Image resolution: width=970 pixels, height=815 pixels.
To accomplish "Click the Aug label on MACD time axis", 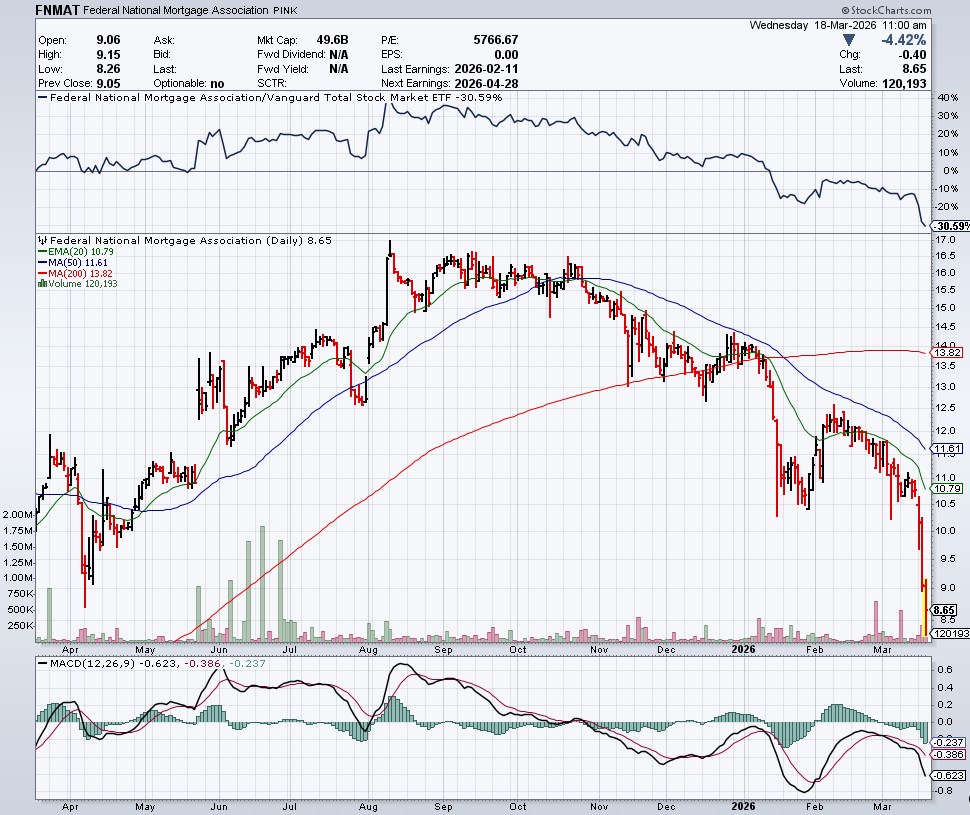I will coord(366,803).
